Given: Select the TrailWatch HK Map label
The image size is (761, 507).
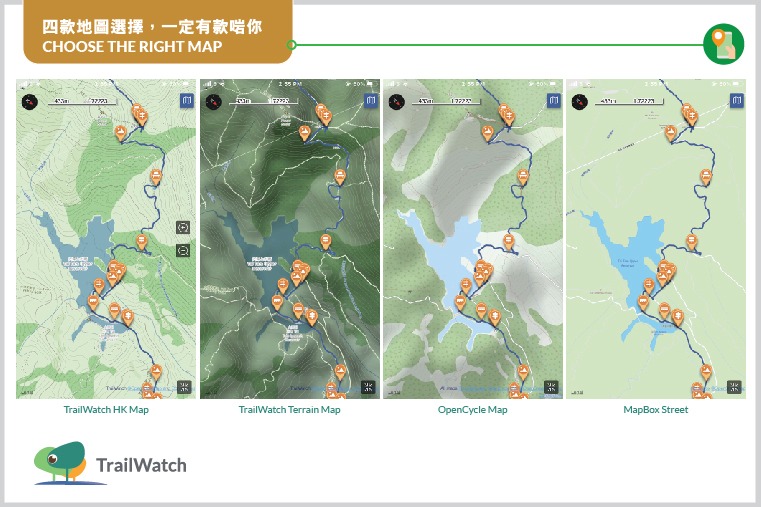Looking at the screenshot, I should tap(106, 410).
